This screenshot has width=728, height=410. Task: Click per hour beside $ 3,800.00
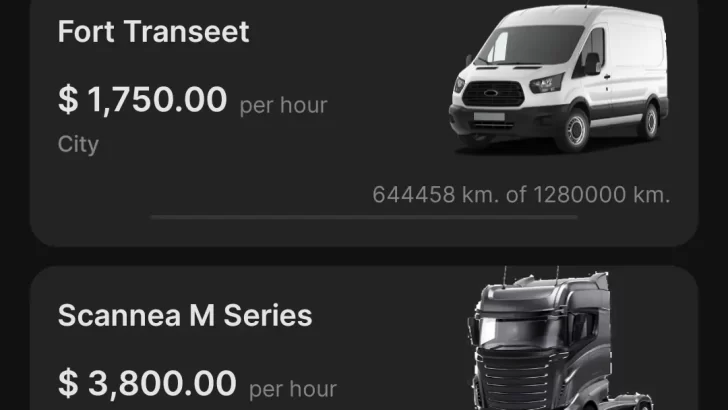click(292, 388)
